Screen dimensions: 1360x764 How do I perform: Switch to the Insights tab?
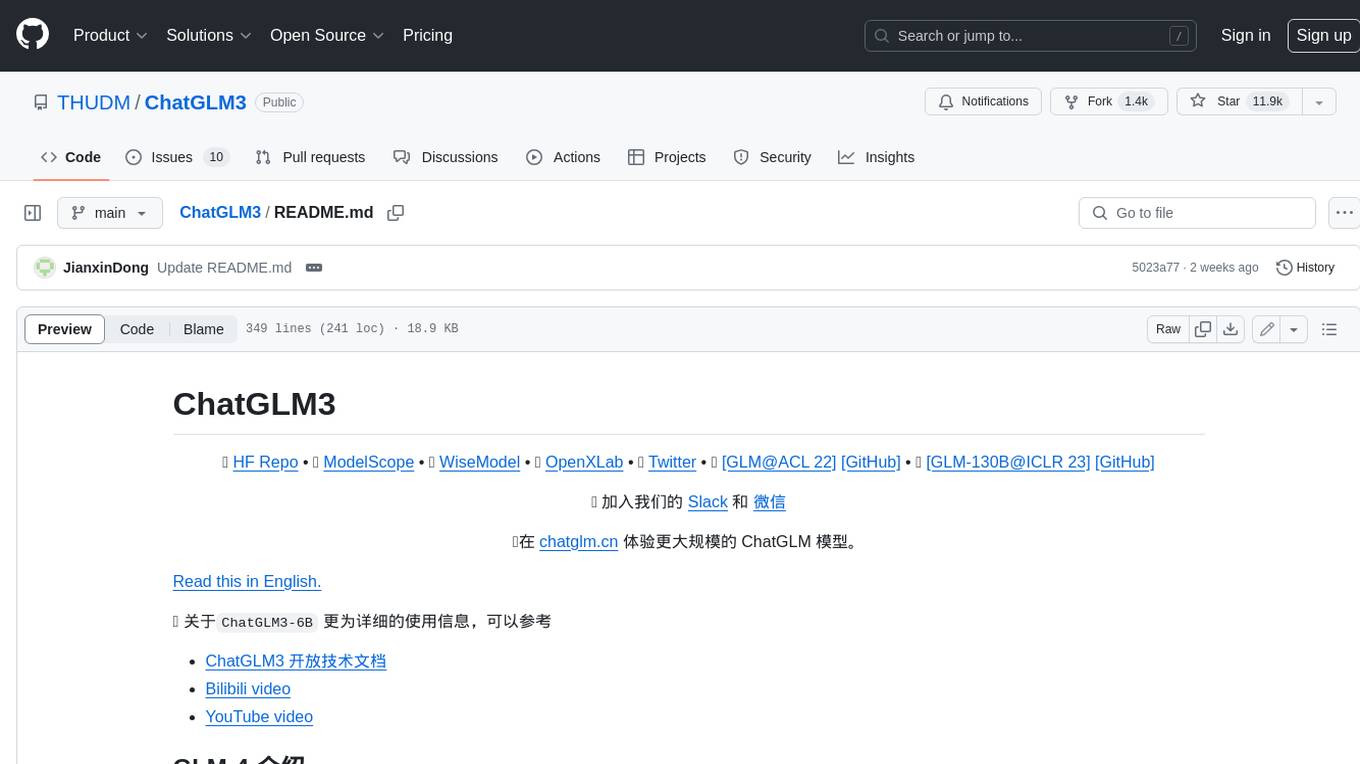pos(876,157)
